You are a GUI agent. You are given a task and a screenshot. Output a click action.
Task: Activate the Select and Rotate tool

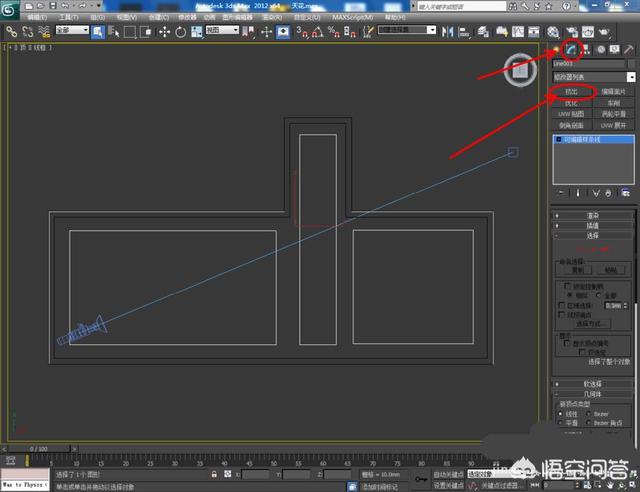click(x=180, y=31)
